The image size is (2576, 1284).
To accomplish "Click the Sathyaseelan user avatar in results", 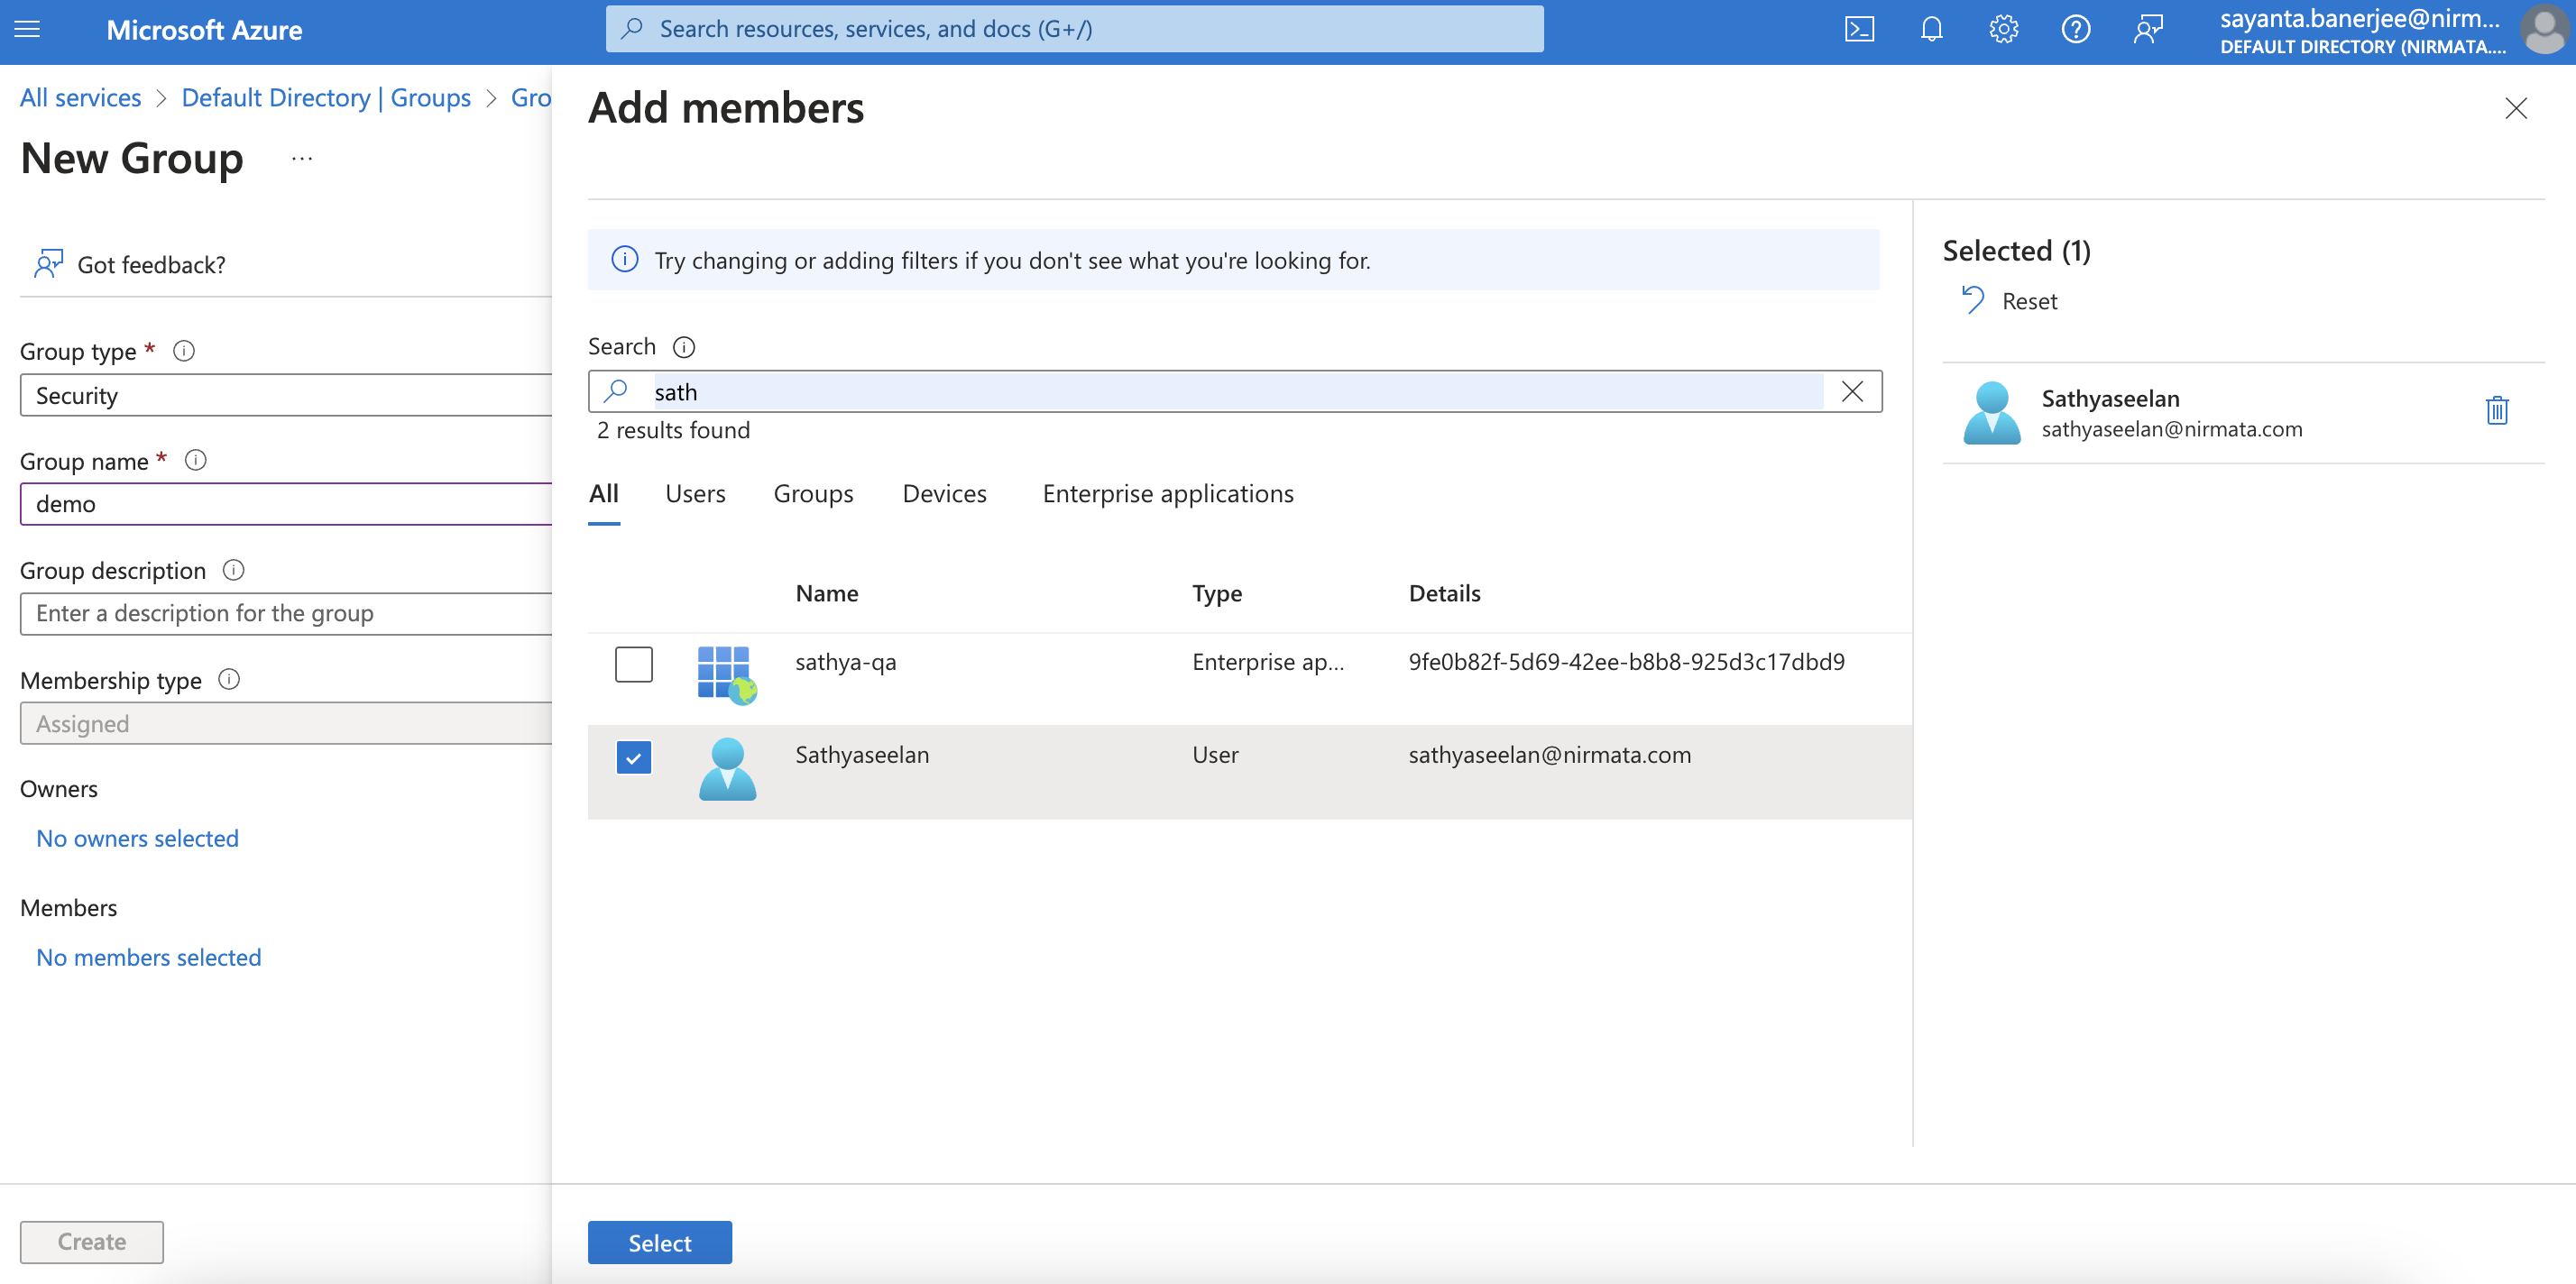I will (727, 768).
